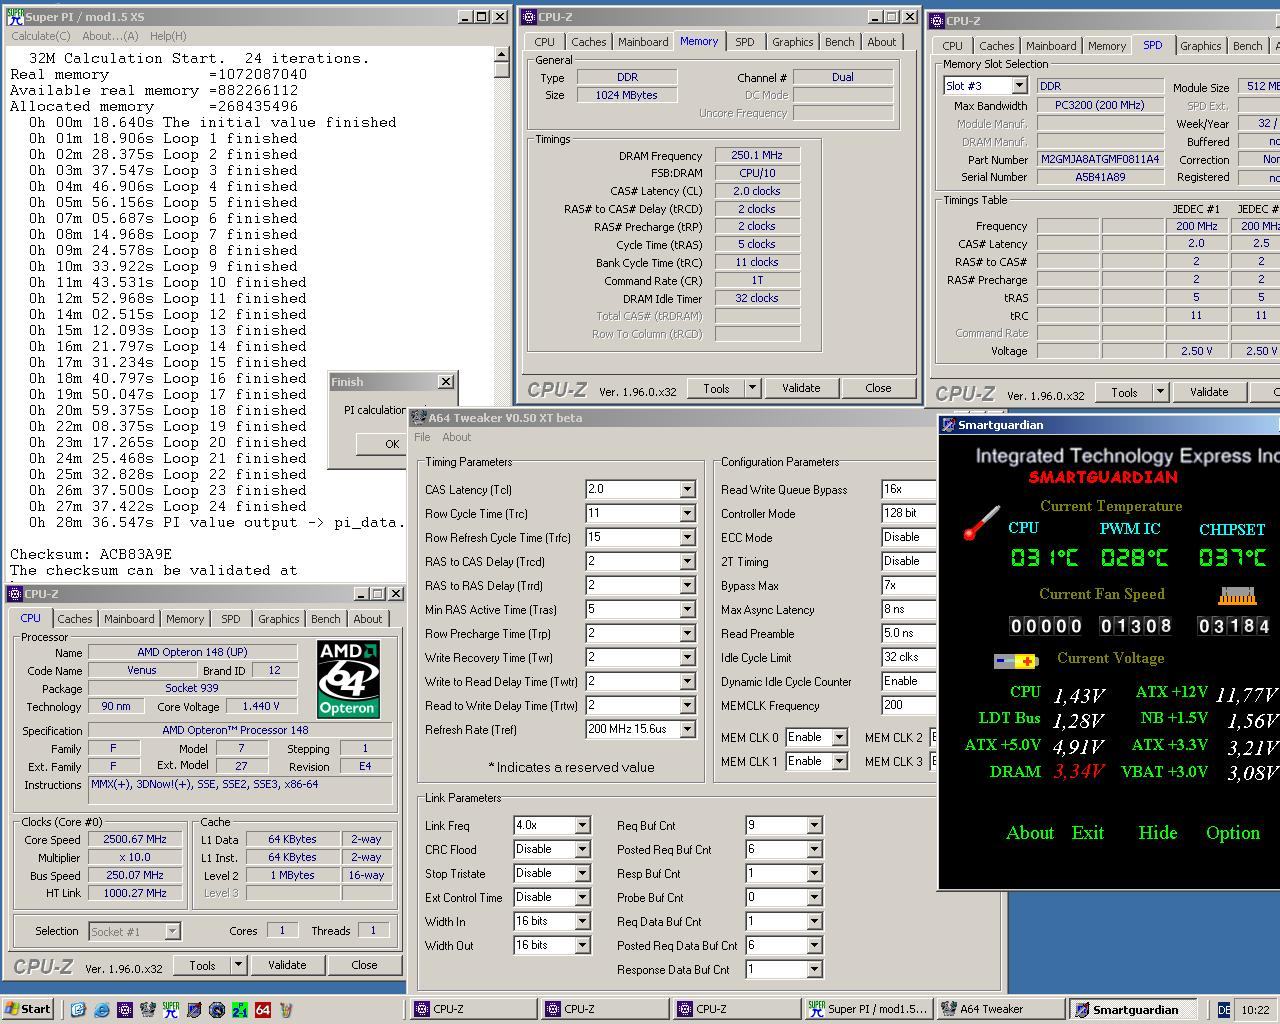Open Option in Smartguardian
This screenshot has height=1024, width=1280.
tap(1233, 833)
